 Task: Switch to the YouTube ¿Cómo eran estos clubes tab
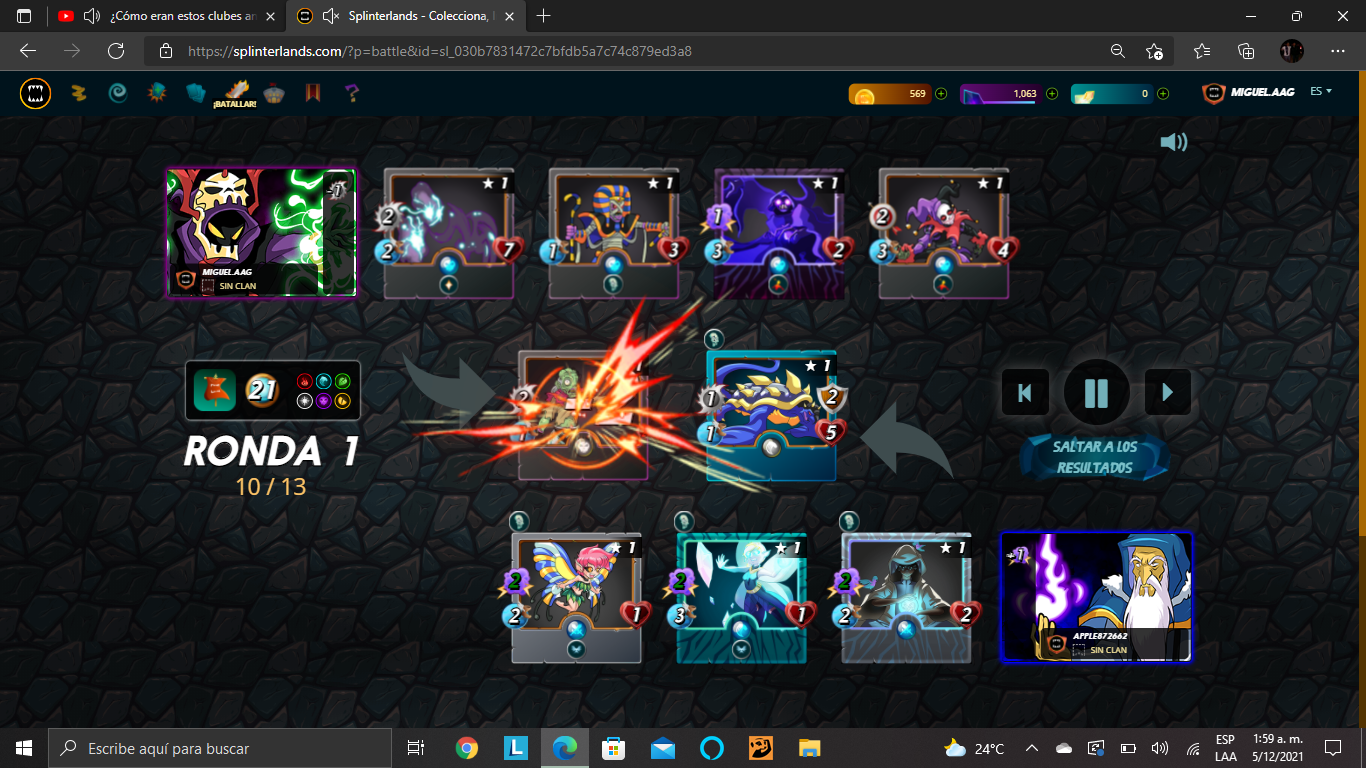point(165,16)
